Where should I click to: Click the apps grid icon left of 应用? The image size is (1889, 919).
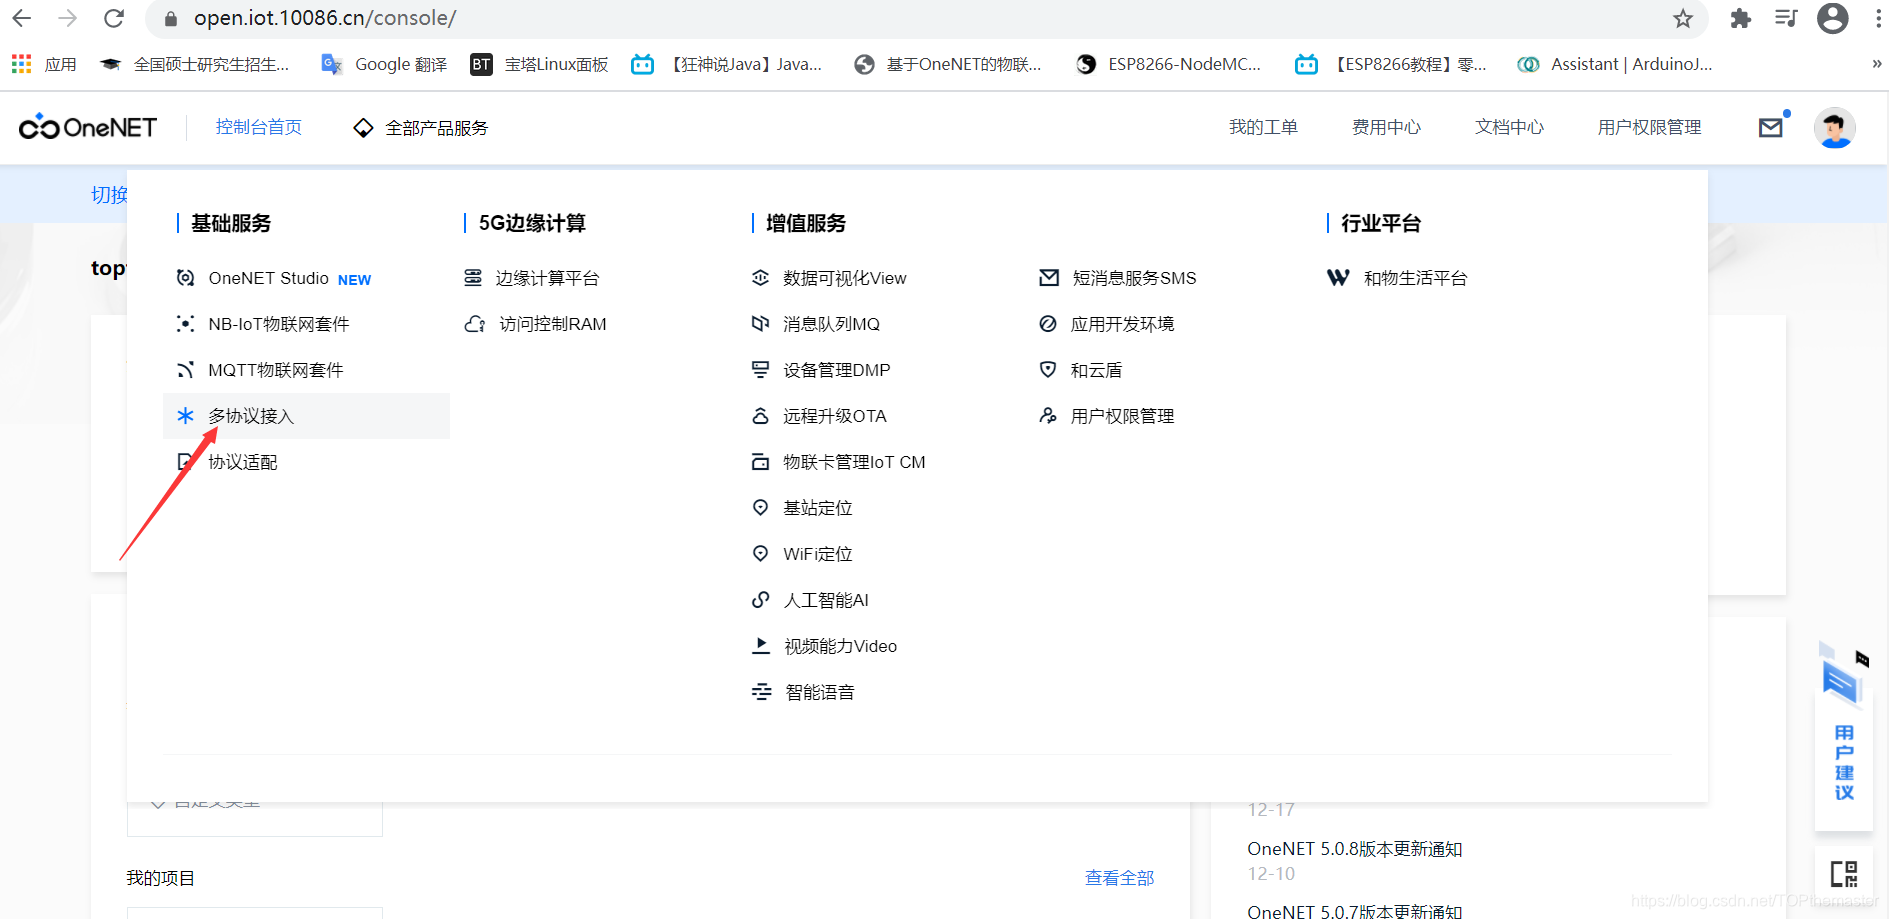[20, 63]
